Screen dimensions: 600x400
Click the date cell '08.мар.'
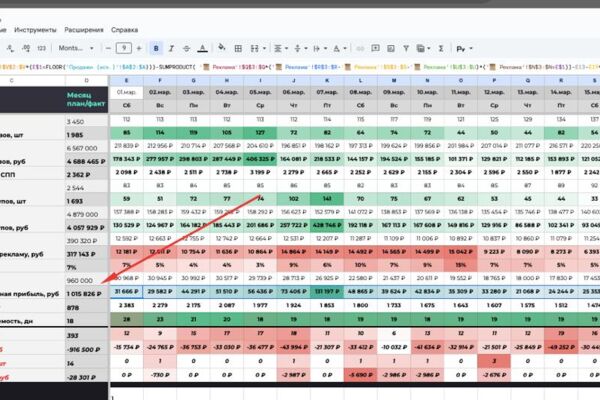[x=360, y=93]
